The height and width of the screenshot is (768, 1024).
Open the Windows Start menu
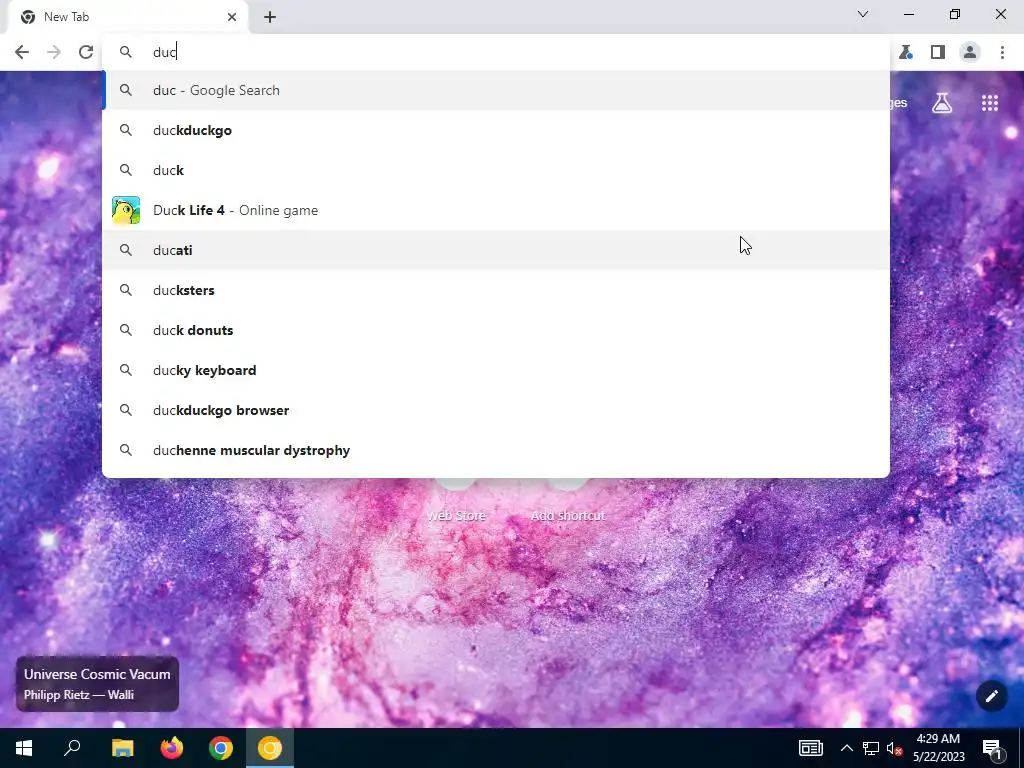[x=24, y=748]
